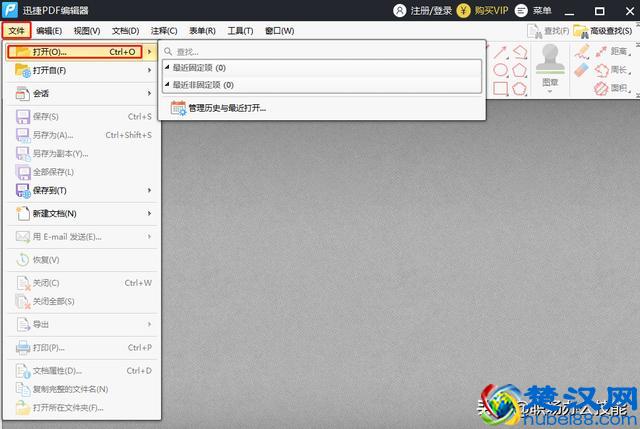640x429 pixels.
Task: Choose 新建文档(N) in File menu
Action: click(82, 213)
